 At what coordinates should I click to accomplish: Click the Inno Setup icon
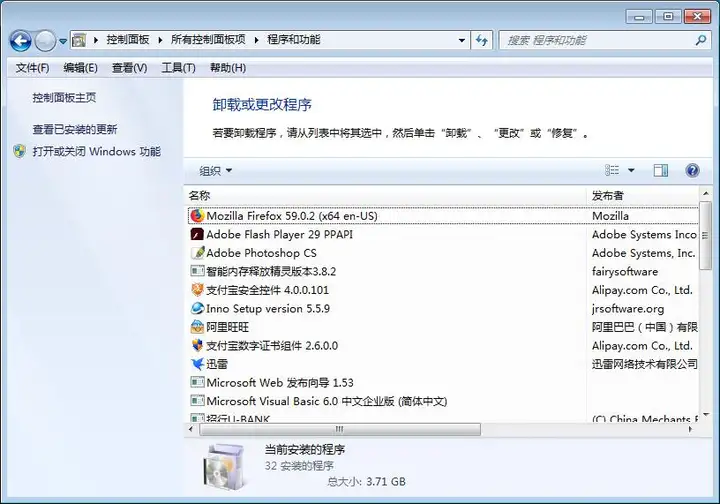coord(197,308)
